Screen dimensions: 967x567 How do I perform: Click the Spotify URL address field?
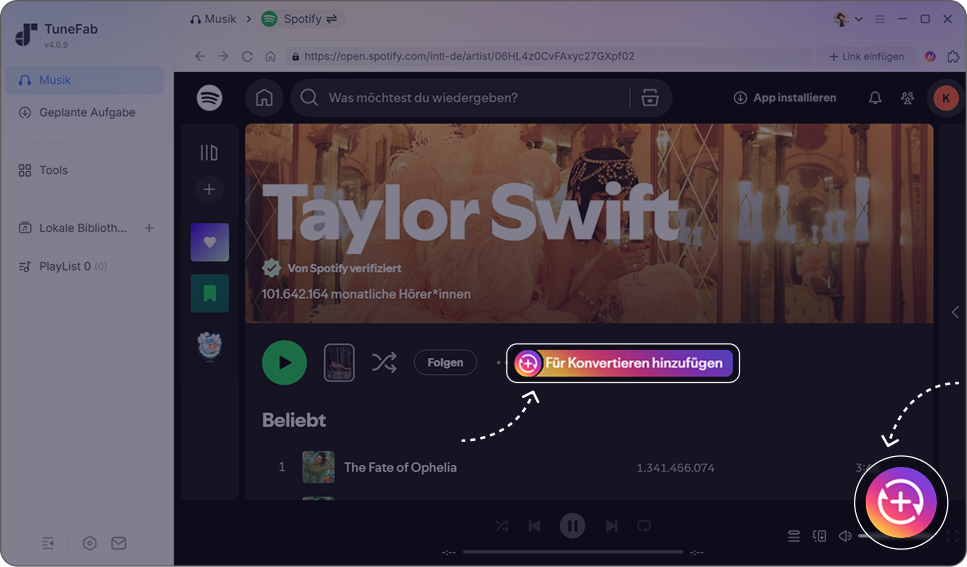548,56
